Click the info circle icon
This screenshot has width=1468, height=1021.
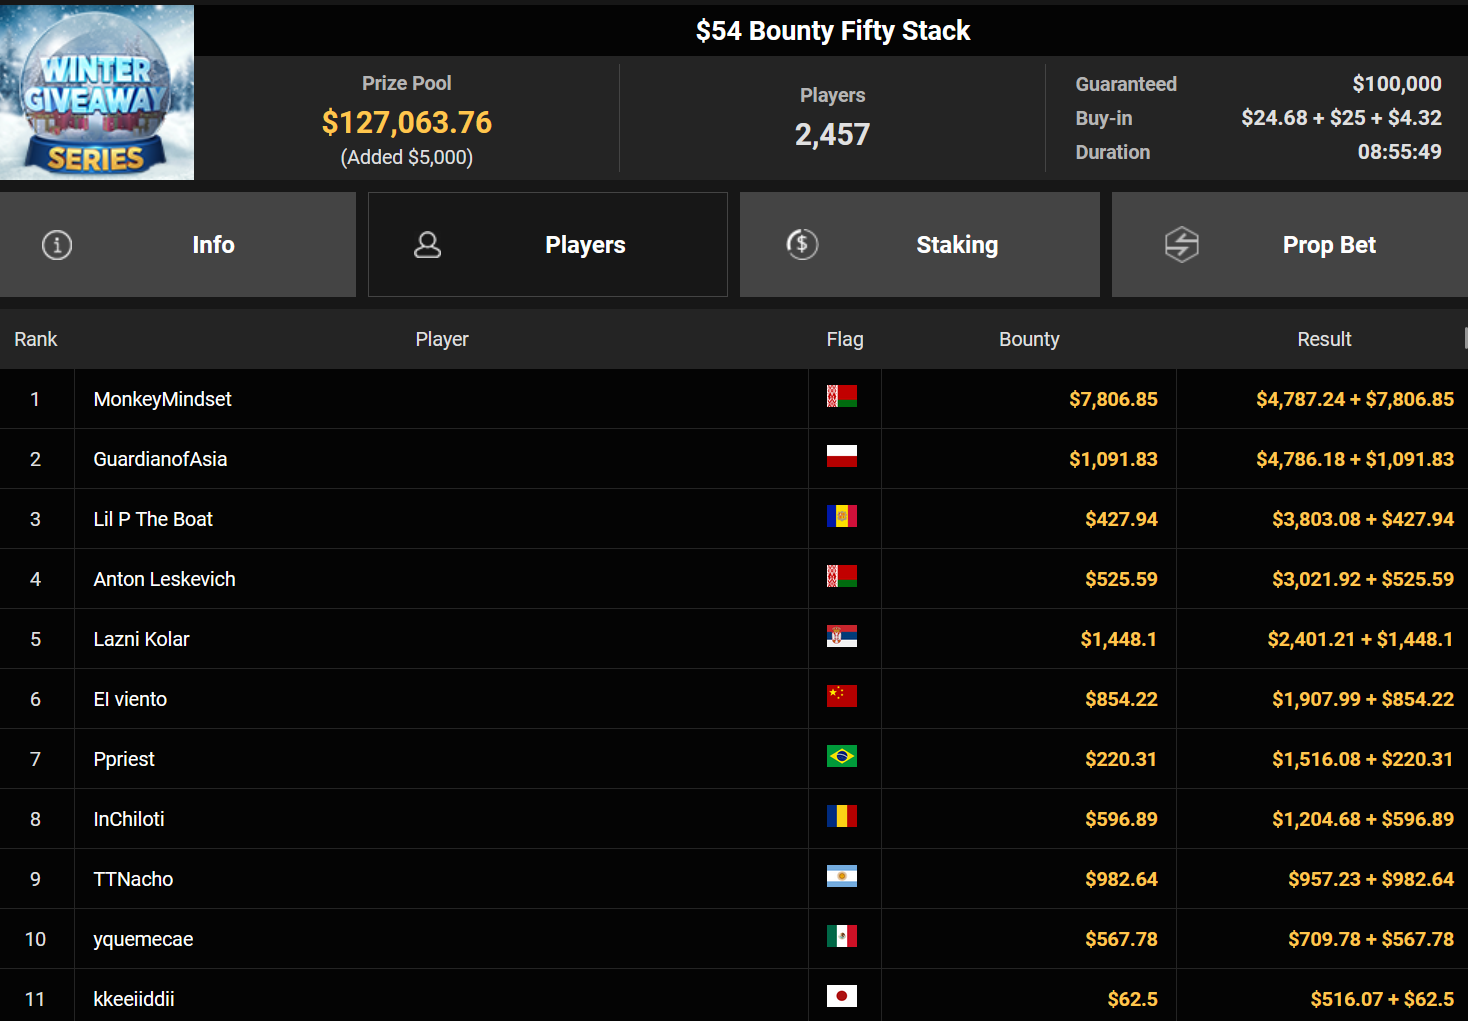pyautogui.click(x=57, y=245)
